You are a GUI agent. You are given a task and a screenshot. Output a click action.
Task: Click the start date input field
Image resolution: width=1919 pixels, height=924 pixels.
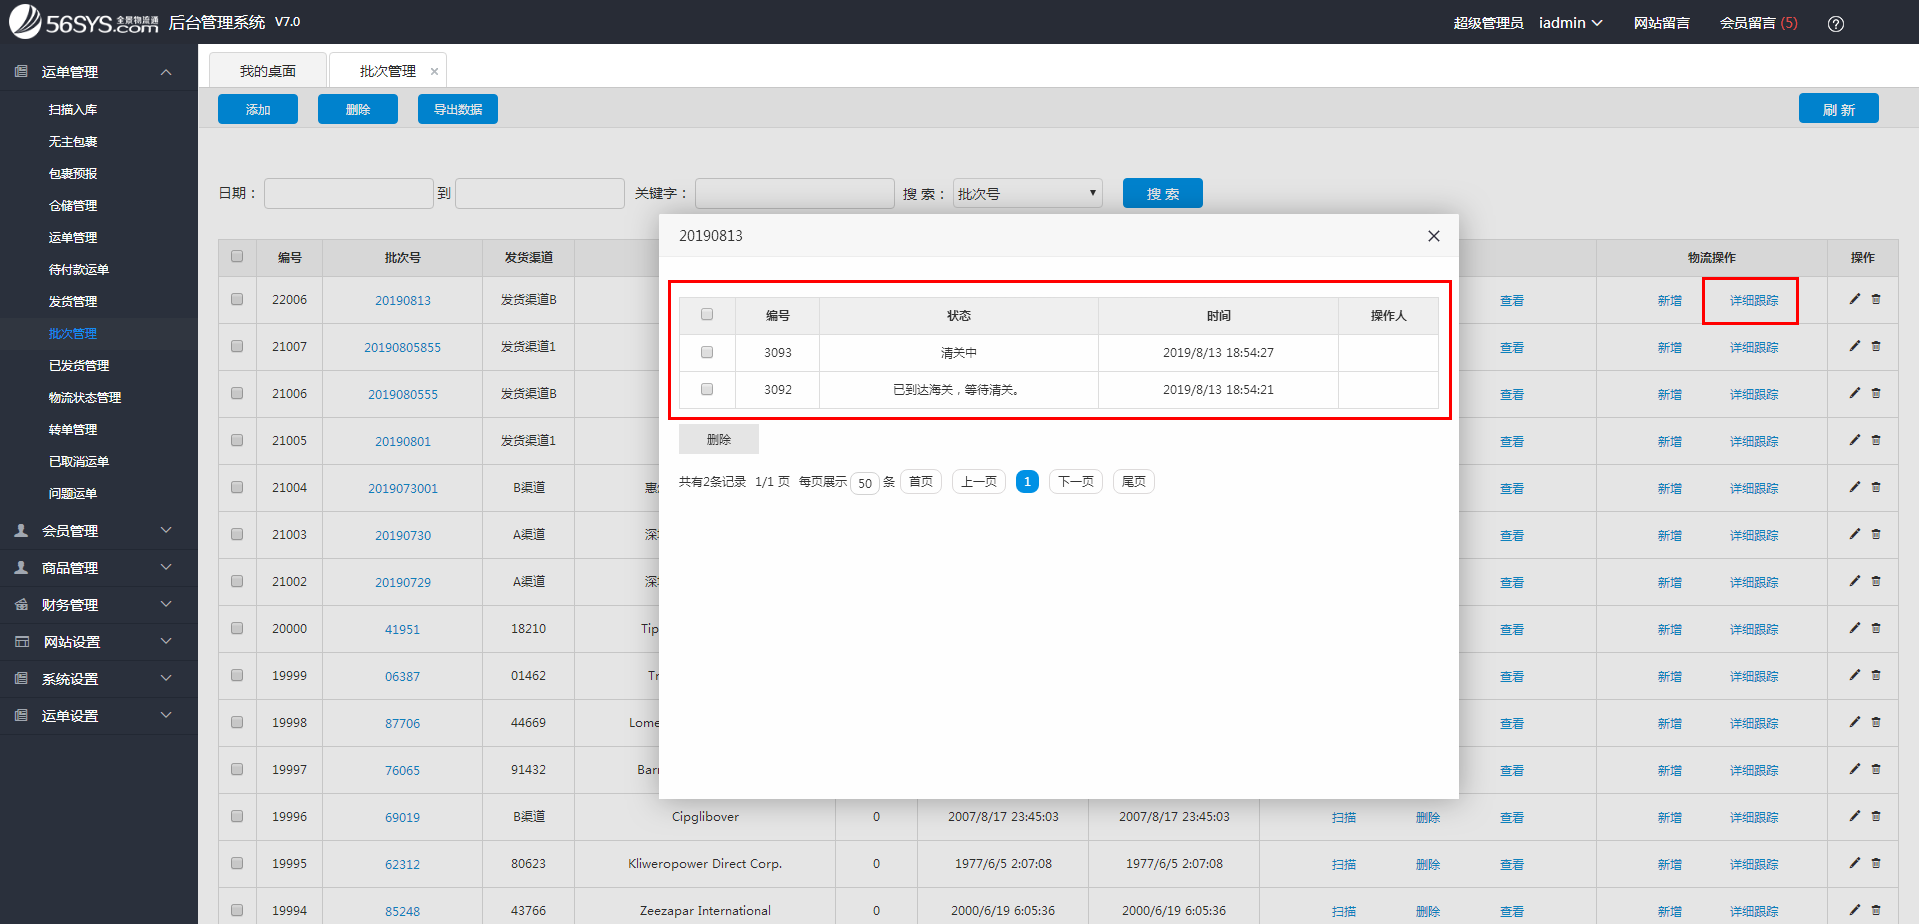point(348,192)
